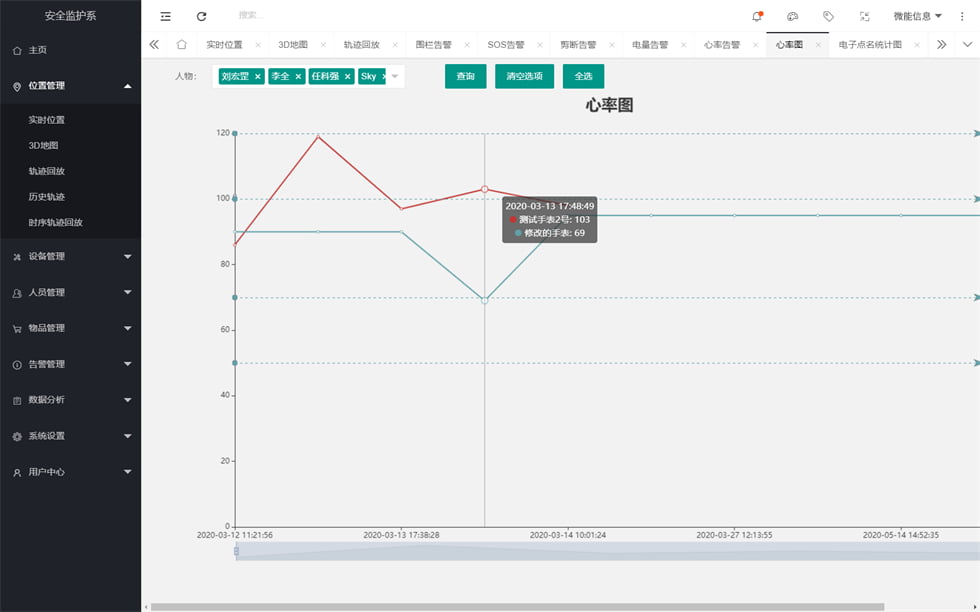Click the 查询 button

(465, 76)
